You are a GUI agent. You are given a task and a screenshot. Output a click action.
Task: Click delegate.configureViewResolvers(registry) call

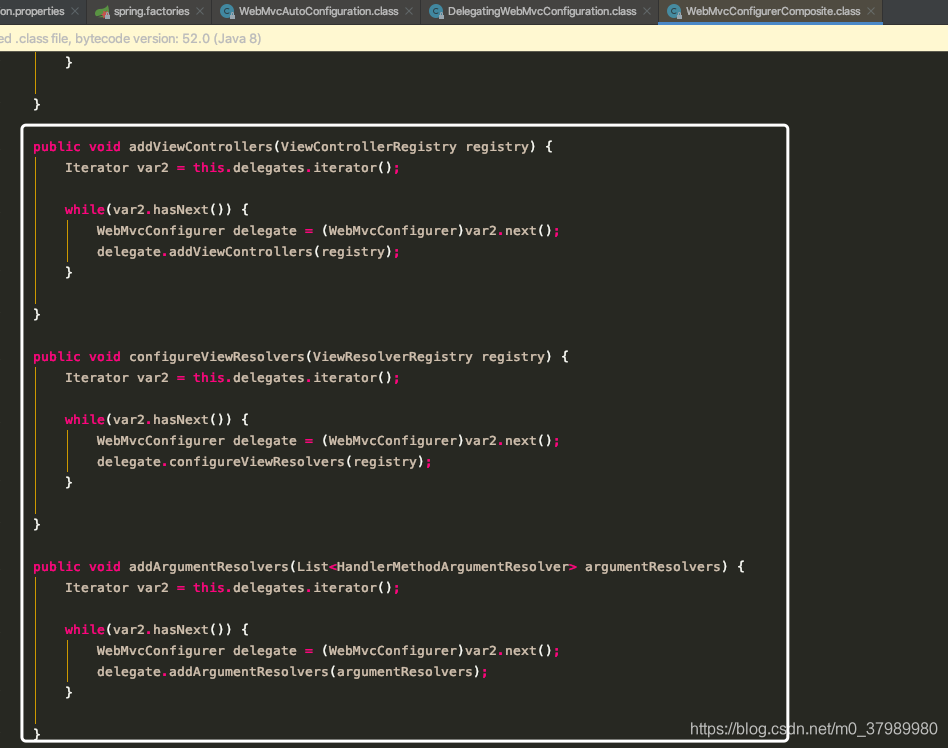point(264,462)
